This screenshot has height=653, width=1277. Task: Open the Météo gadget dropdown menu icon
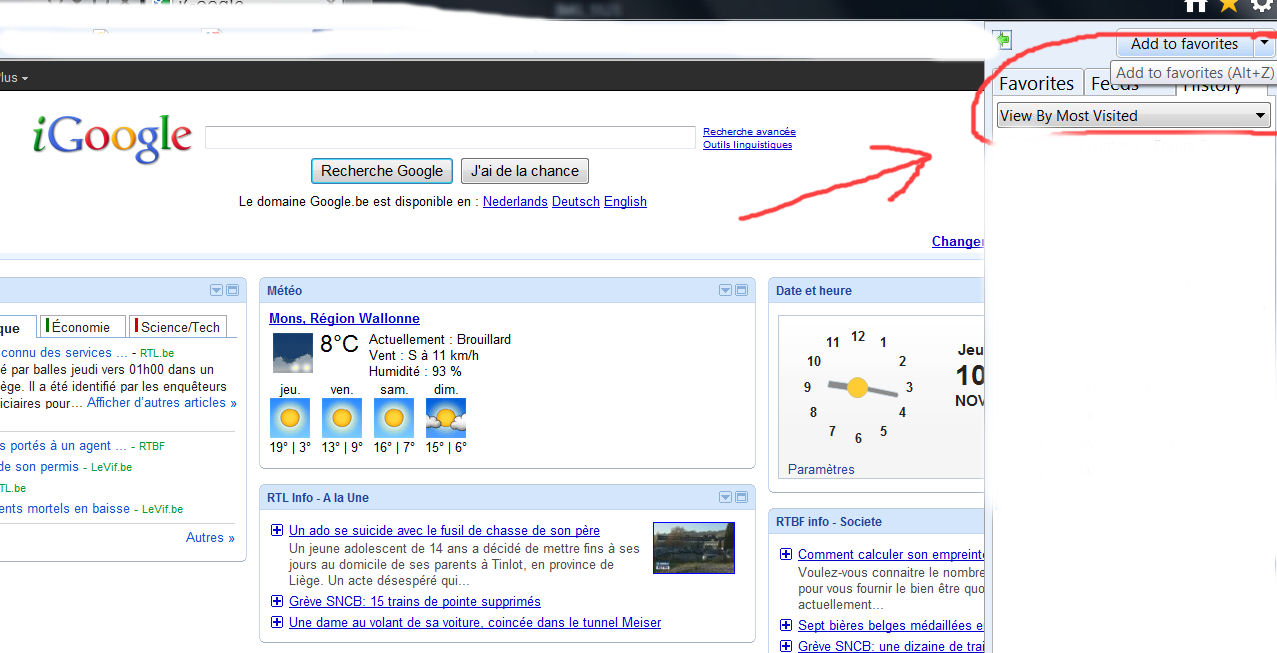[725, 290]
